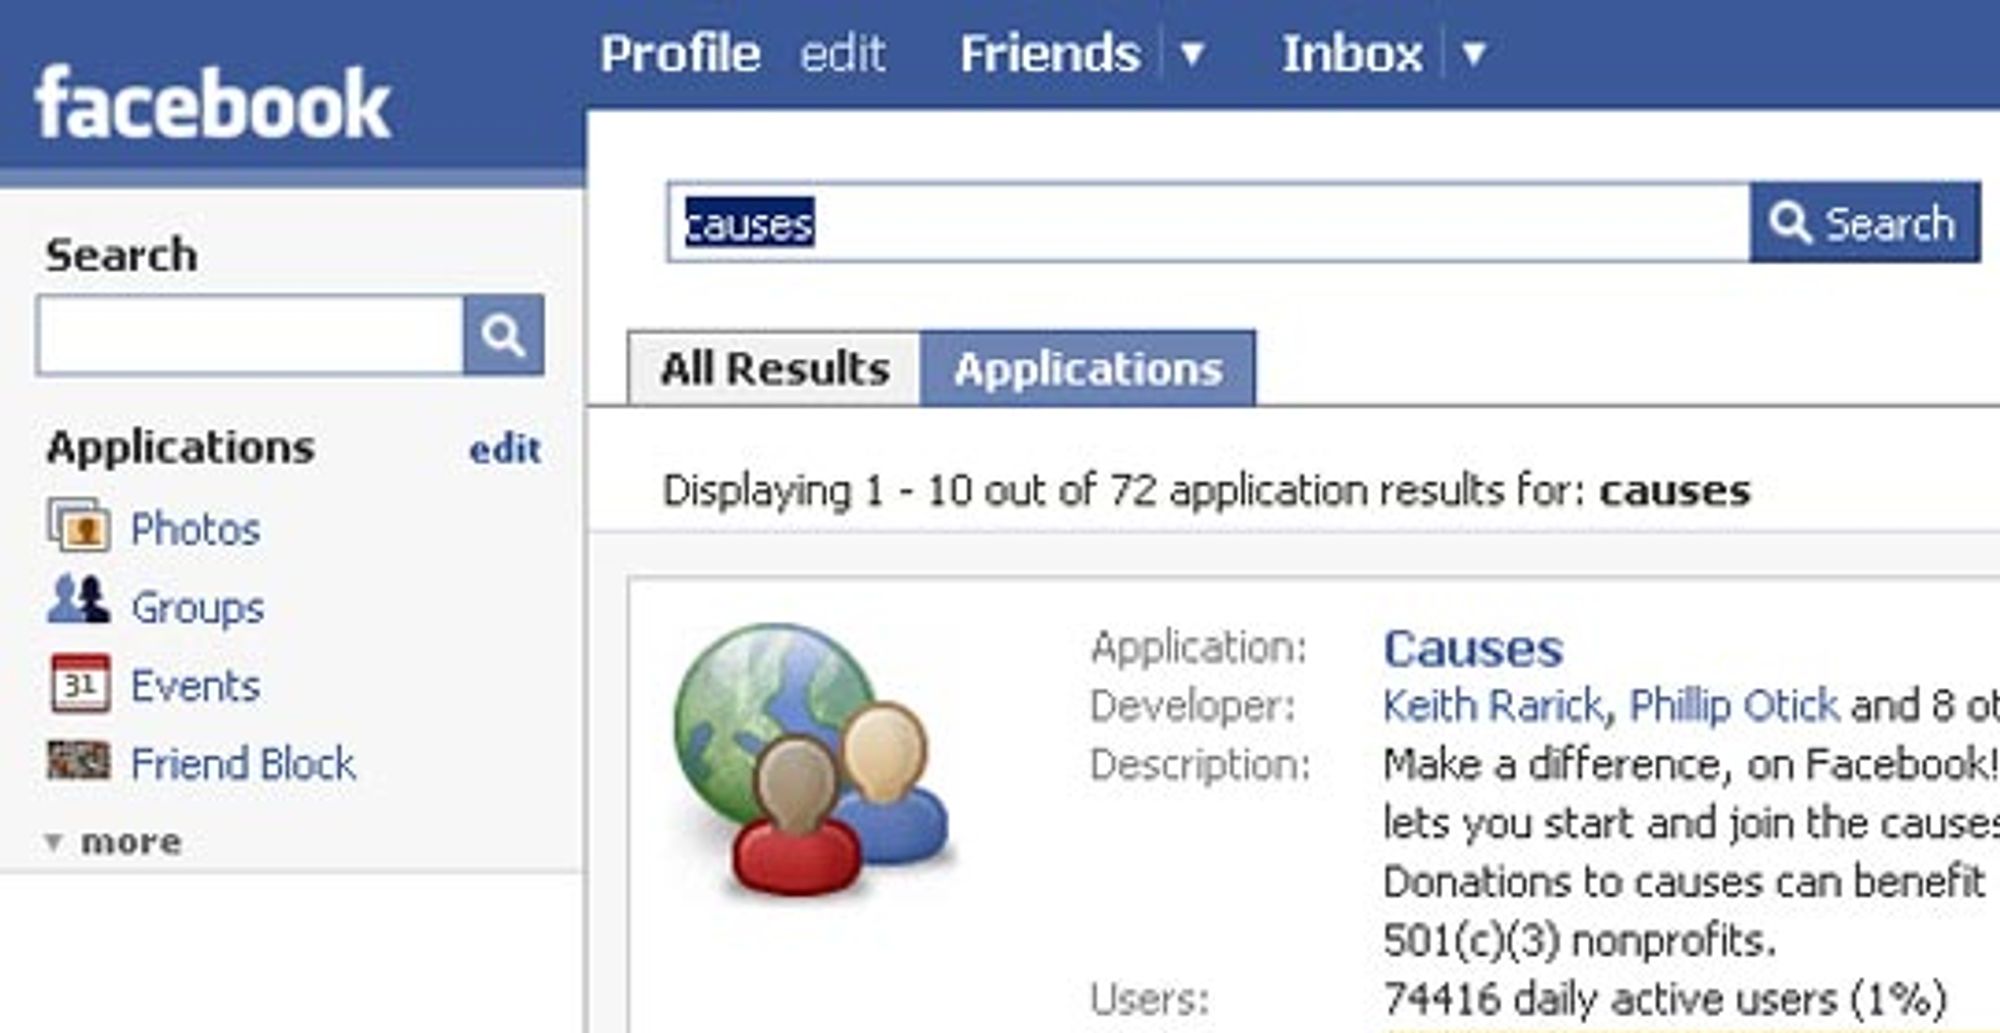The image size is (2000, 1033).
Task: Click edit next to Applications heading
Action: (505, 449)
